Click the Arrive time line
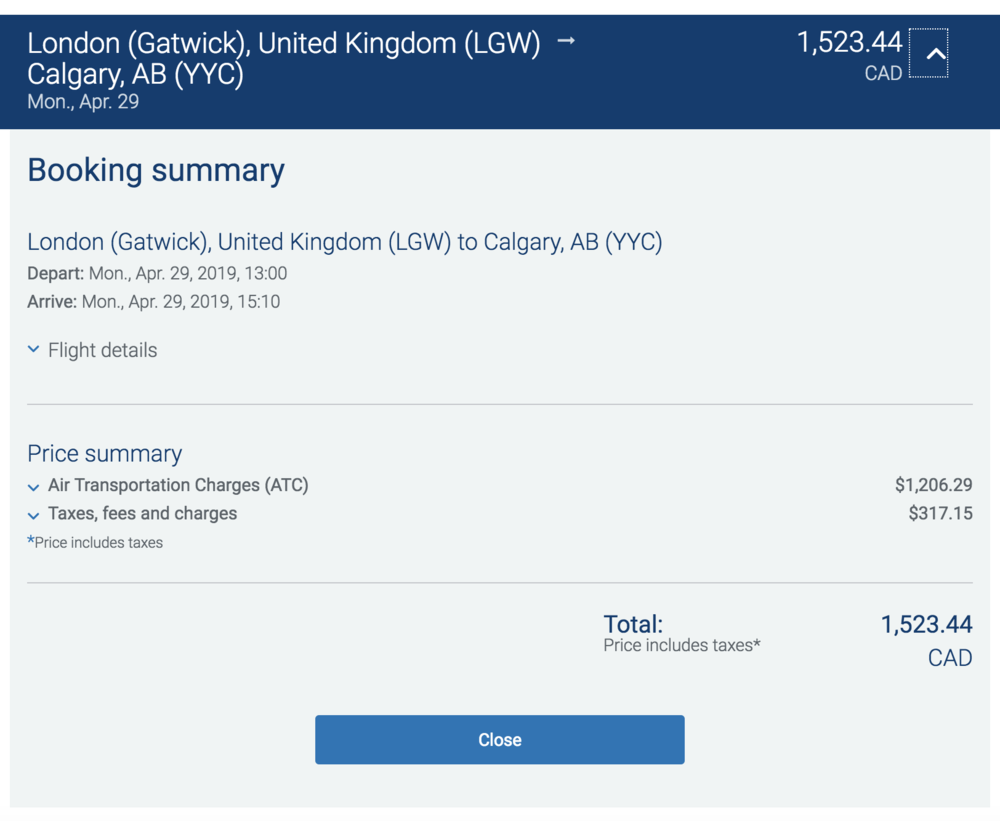1000x821 pixels. 153,301
